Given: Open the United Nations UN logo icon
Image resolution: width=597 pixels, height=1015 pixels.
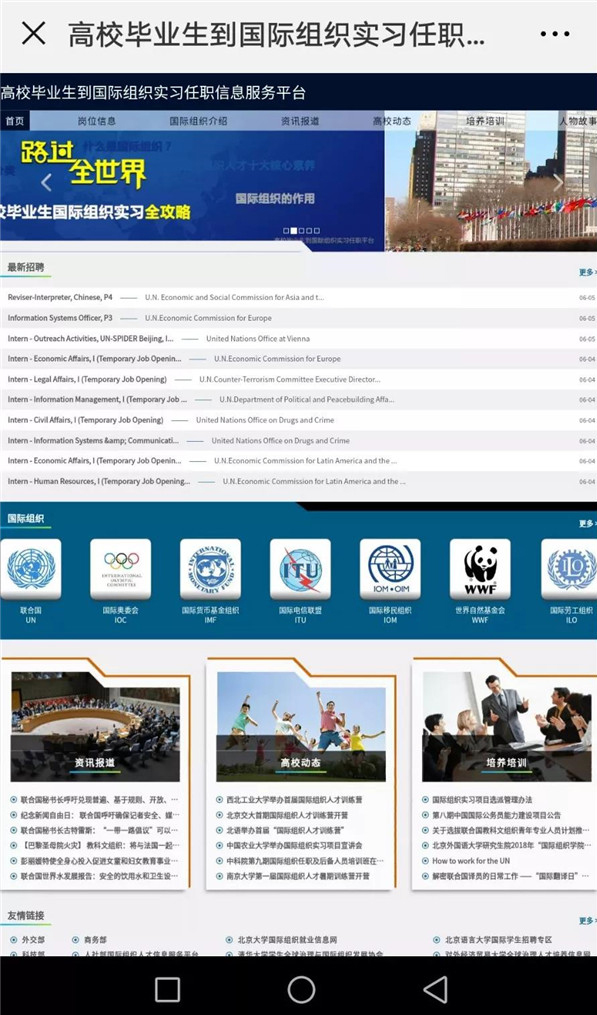Looking at the screenshot, I should (x=30, y=569).
